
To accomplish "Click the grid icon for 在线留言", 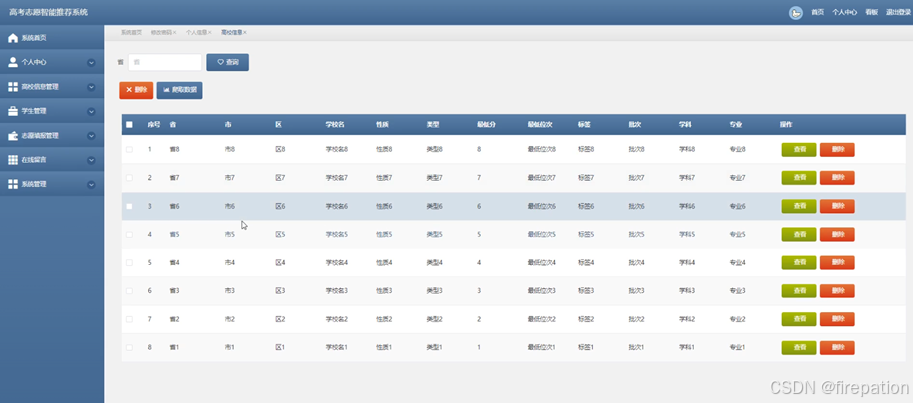I will pos(13,160).
